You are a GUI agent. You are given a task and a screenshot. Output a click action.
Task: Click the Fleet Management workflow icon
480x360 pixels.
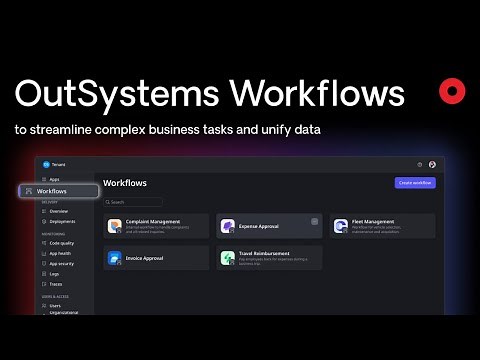[341, 226]
